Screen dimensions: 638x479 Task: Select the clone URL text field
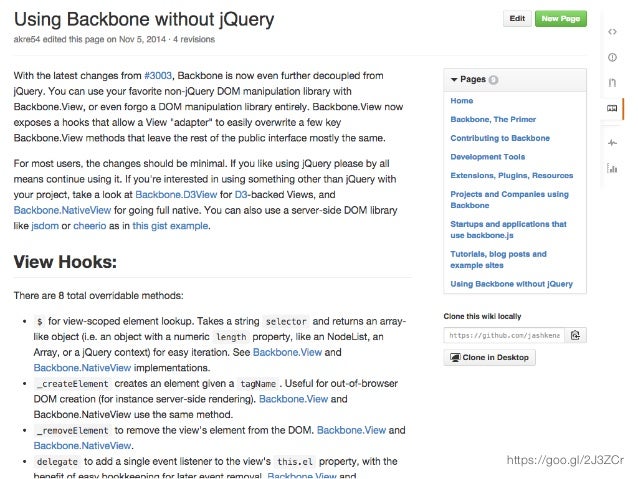coord(504,335)
